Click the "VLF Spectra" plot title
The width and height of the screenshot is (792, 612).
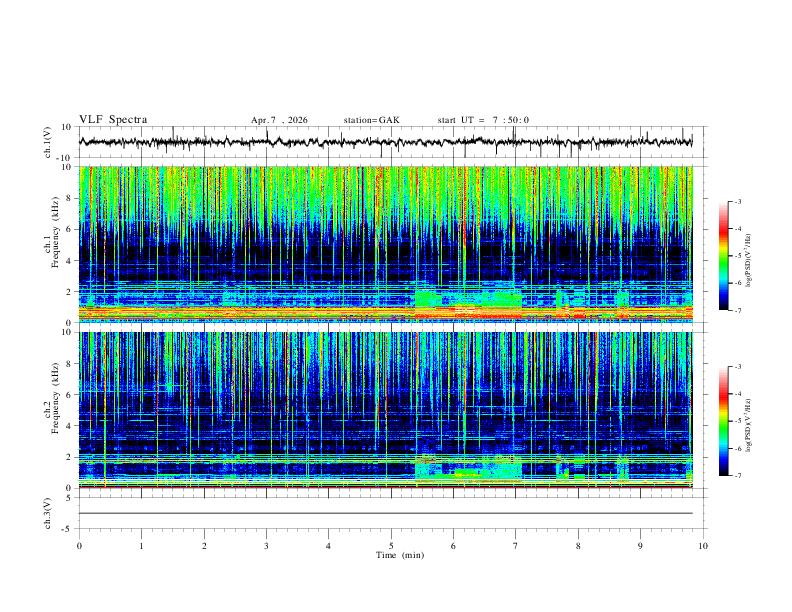coord(113,120)
